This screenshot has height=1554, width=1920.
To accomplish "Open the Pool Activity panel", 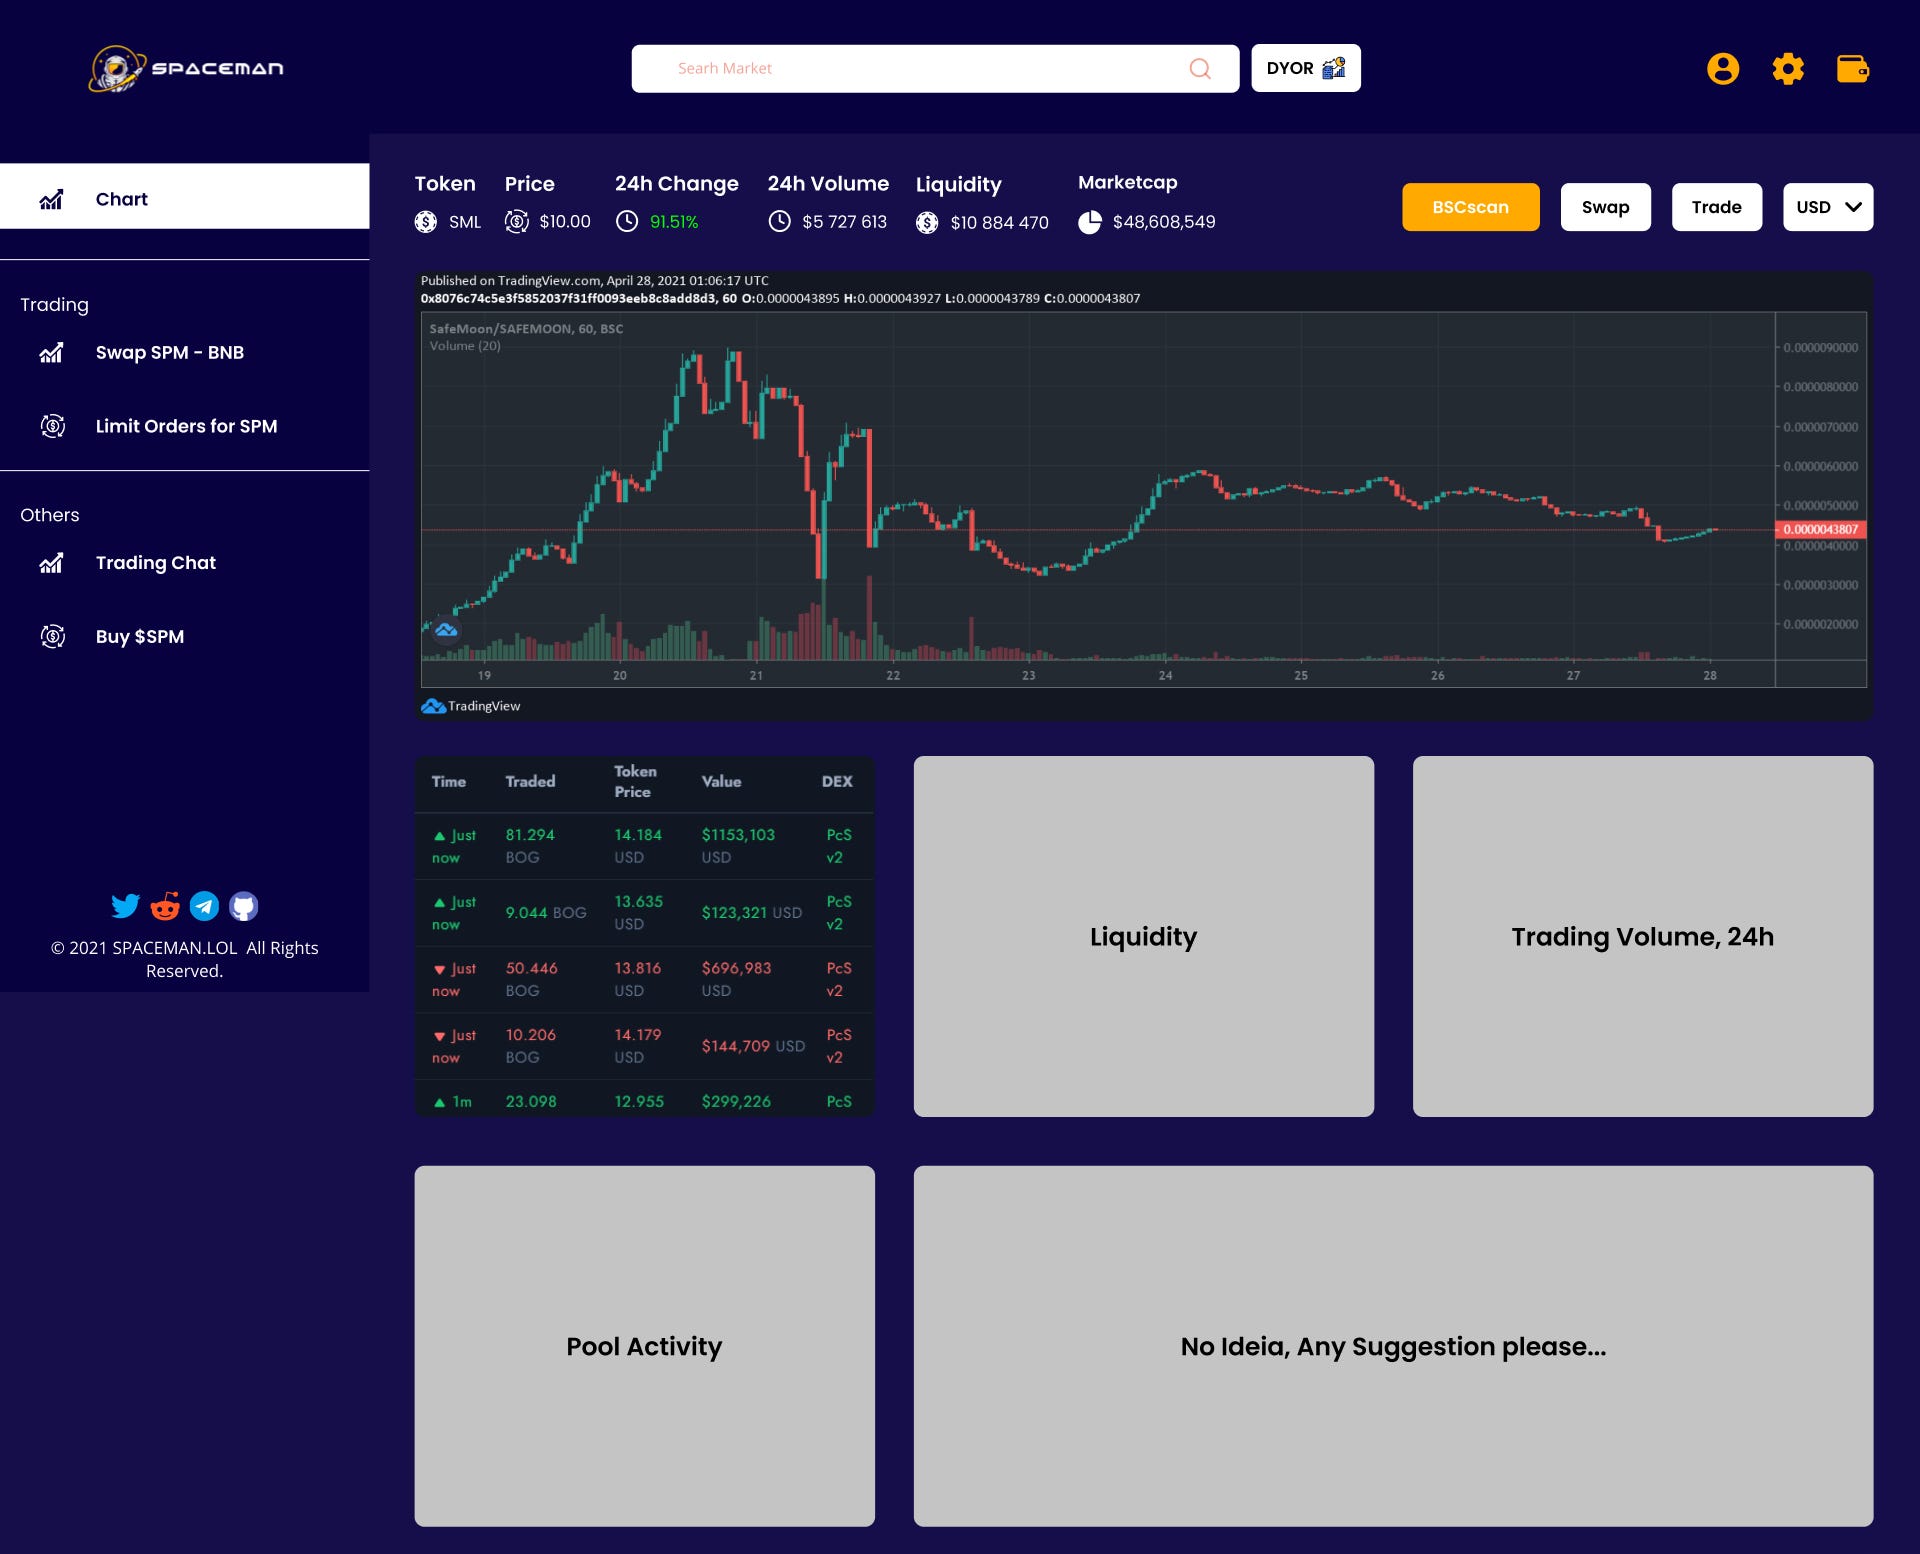I will [x=645, y=1346].
